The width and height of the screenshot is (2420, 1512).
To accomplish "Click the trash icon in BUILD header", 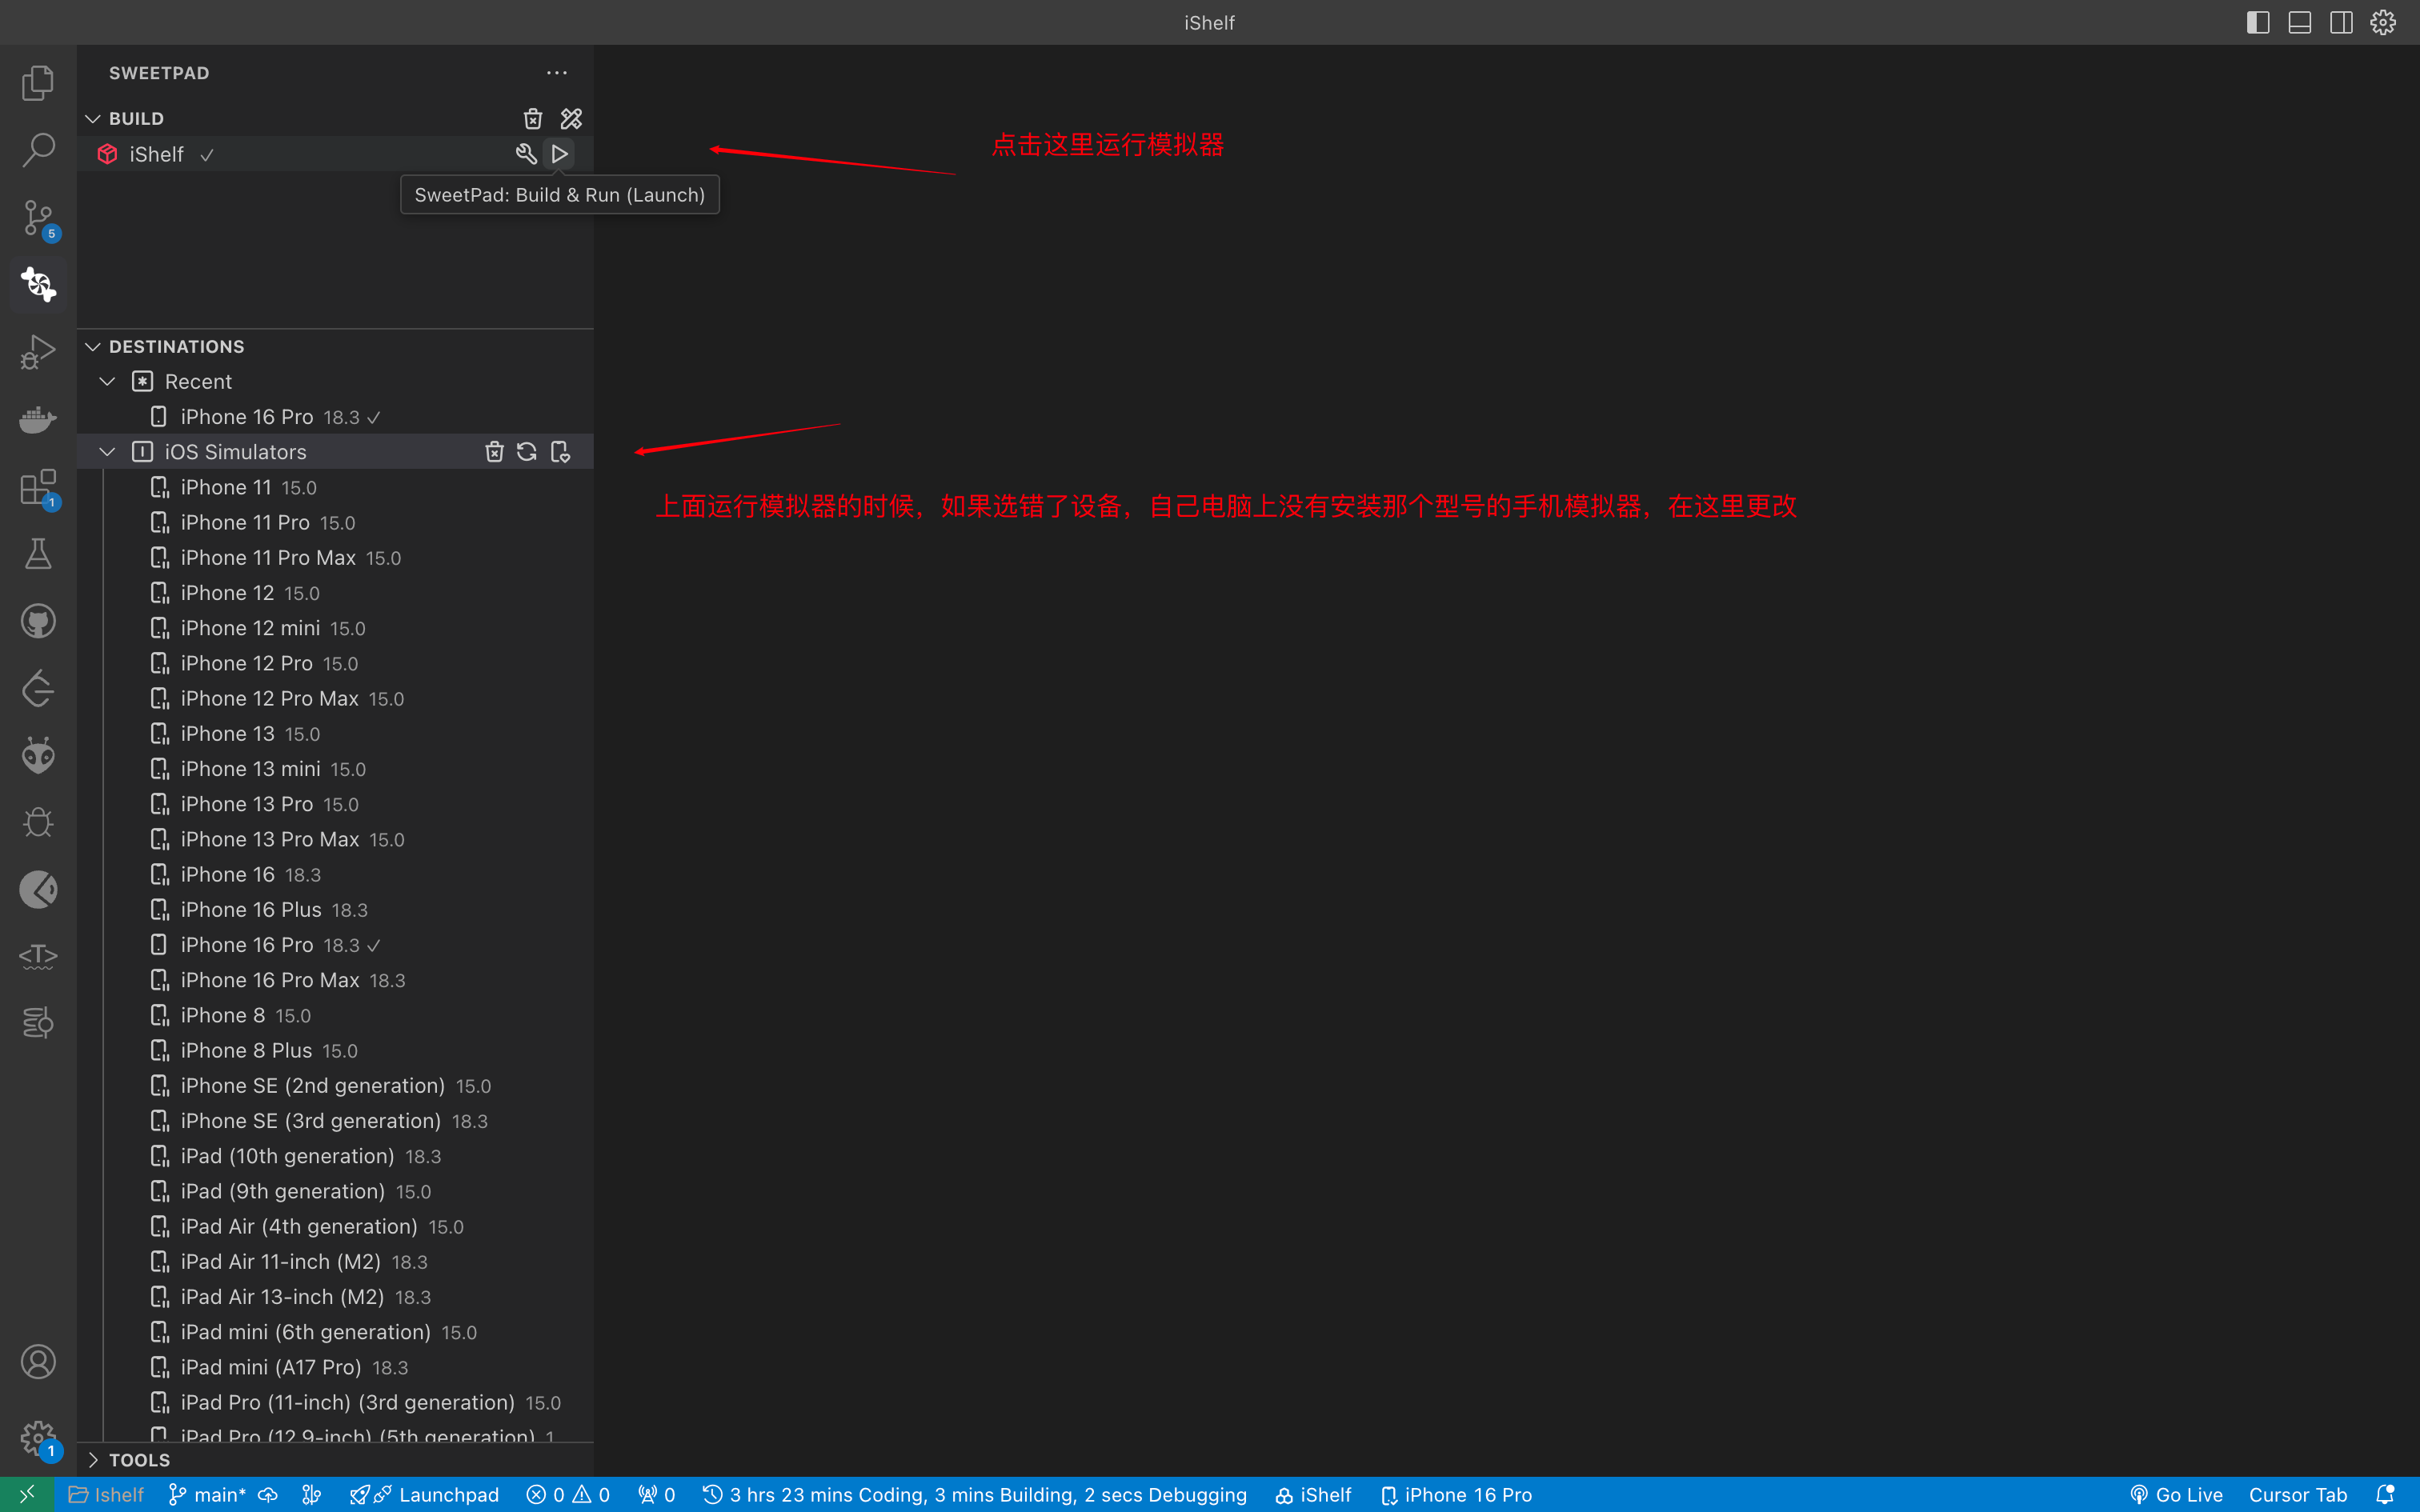I will (533, 119).
